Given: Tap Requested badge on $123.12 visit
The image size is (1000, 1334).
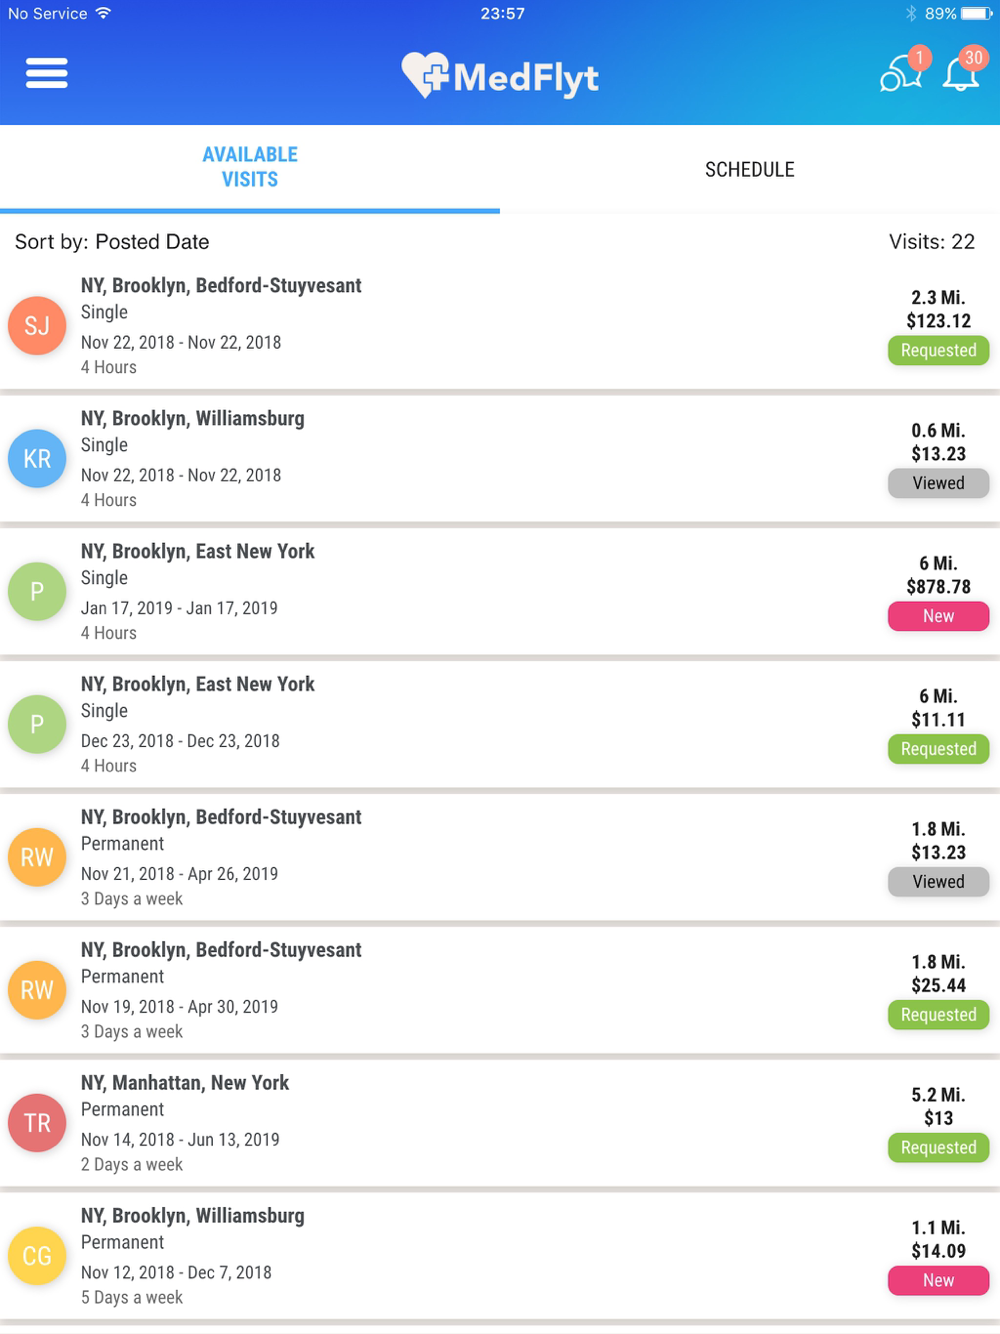Looking at the screenshot, I should click(938, 350).
